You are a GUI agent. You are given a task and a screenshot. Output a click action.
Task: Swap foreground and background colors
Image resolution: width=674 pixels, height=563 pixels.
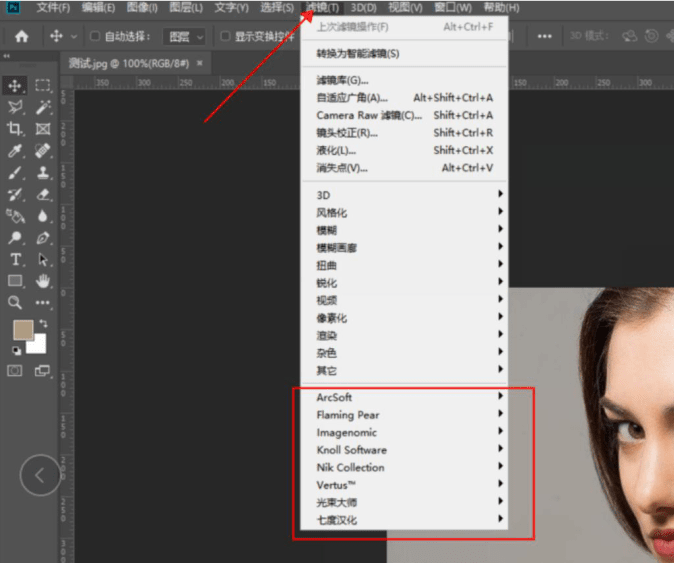point(43,323)
